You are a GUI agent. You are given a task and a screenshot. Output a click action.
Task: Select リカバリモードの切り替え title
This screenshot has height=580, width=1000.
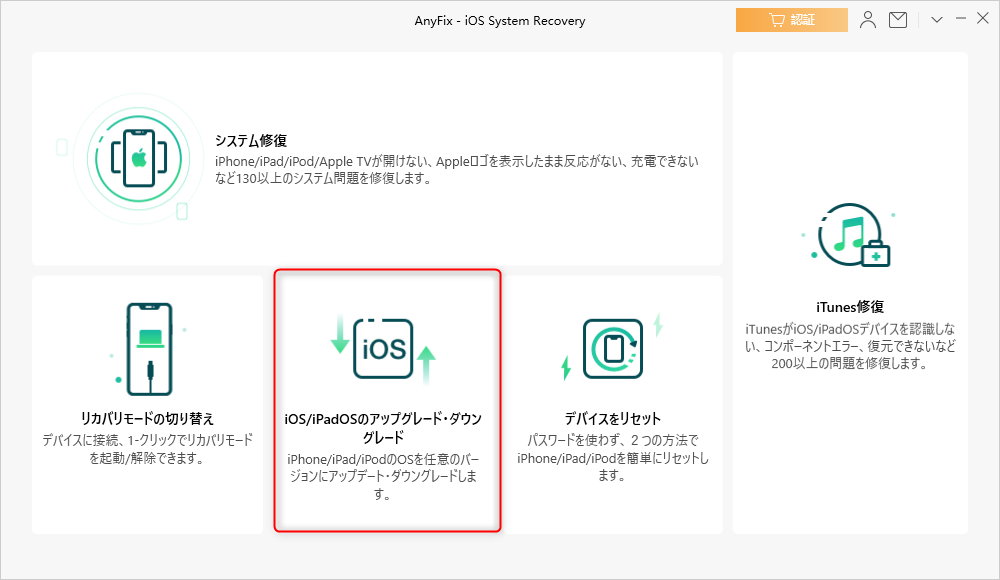point(147,419)
